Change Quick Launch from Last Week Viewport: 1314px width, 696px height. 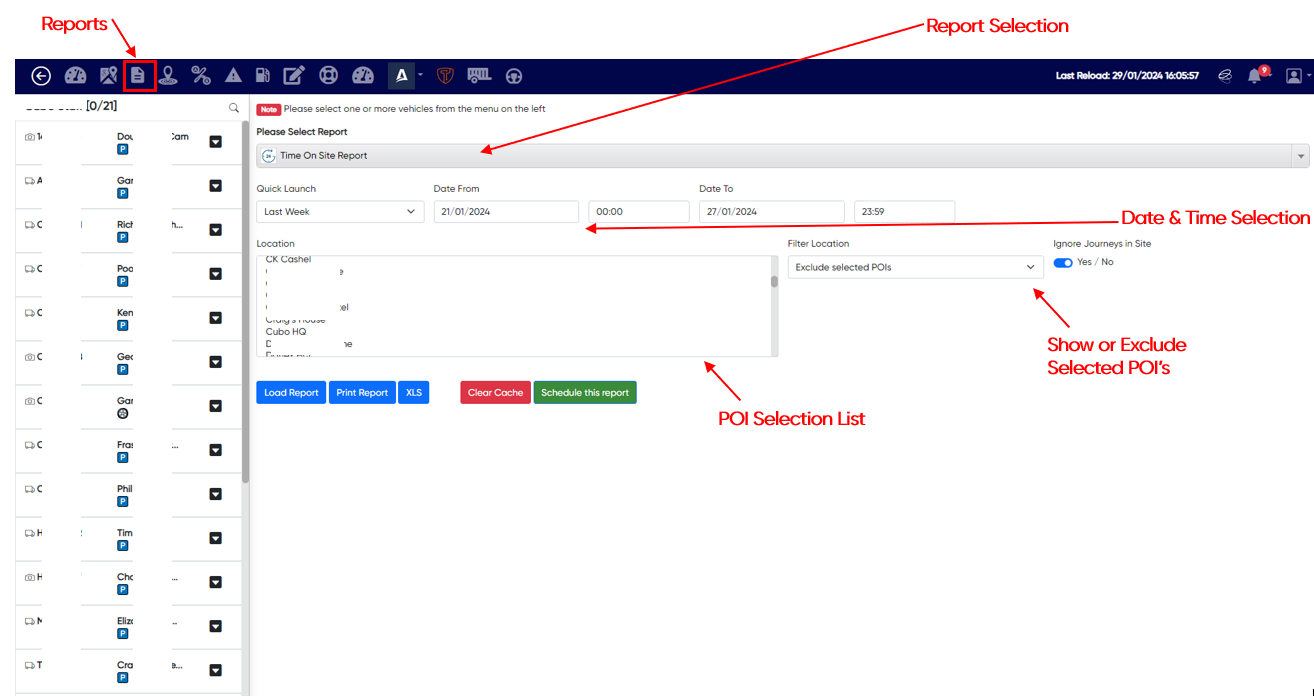[339, 211]
